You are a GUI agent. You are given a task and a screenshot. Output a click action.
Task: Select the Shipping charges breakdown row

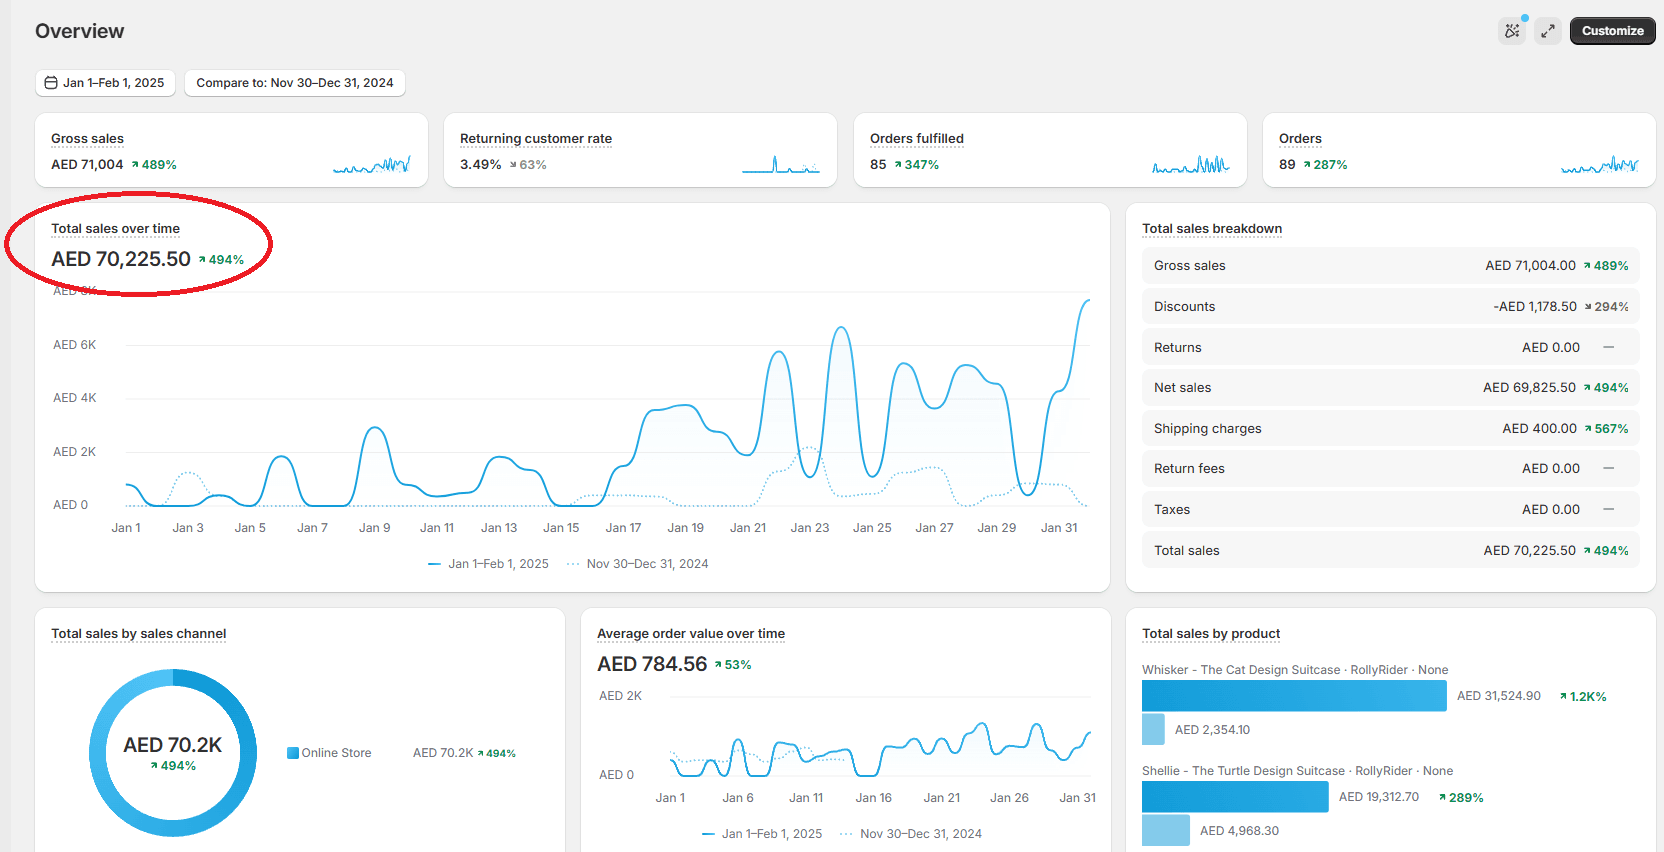(1391, 428)
